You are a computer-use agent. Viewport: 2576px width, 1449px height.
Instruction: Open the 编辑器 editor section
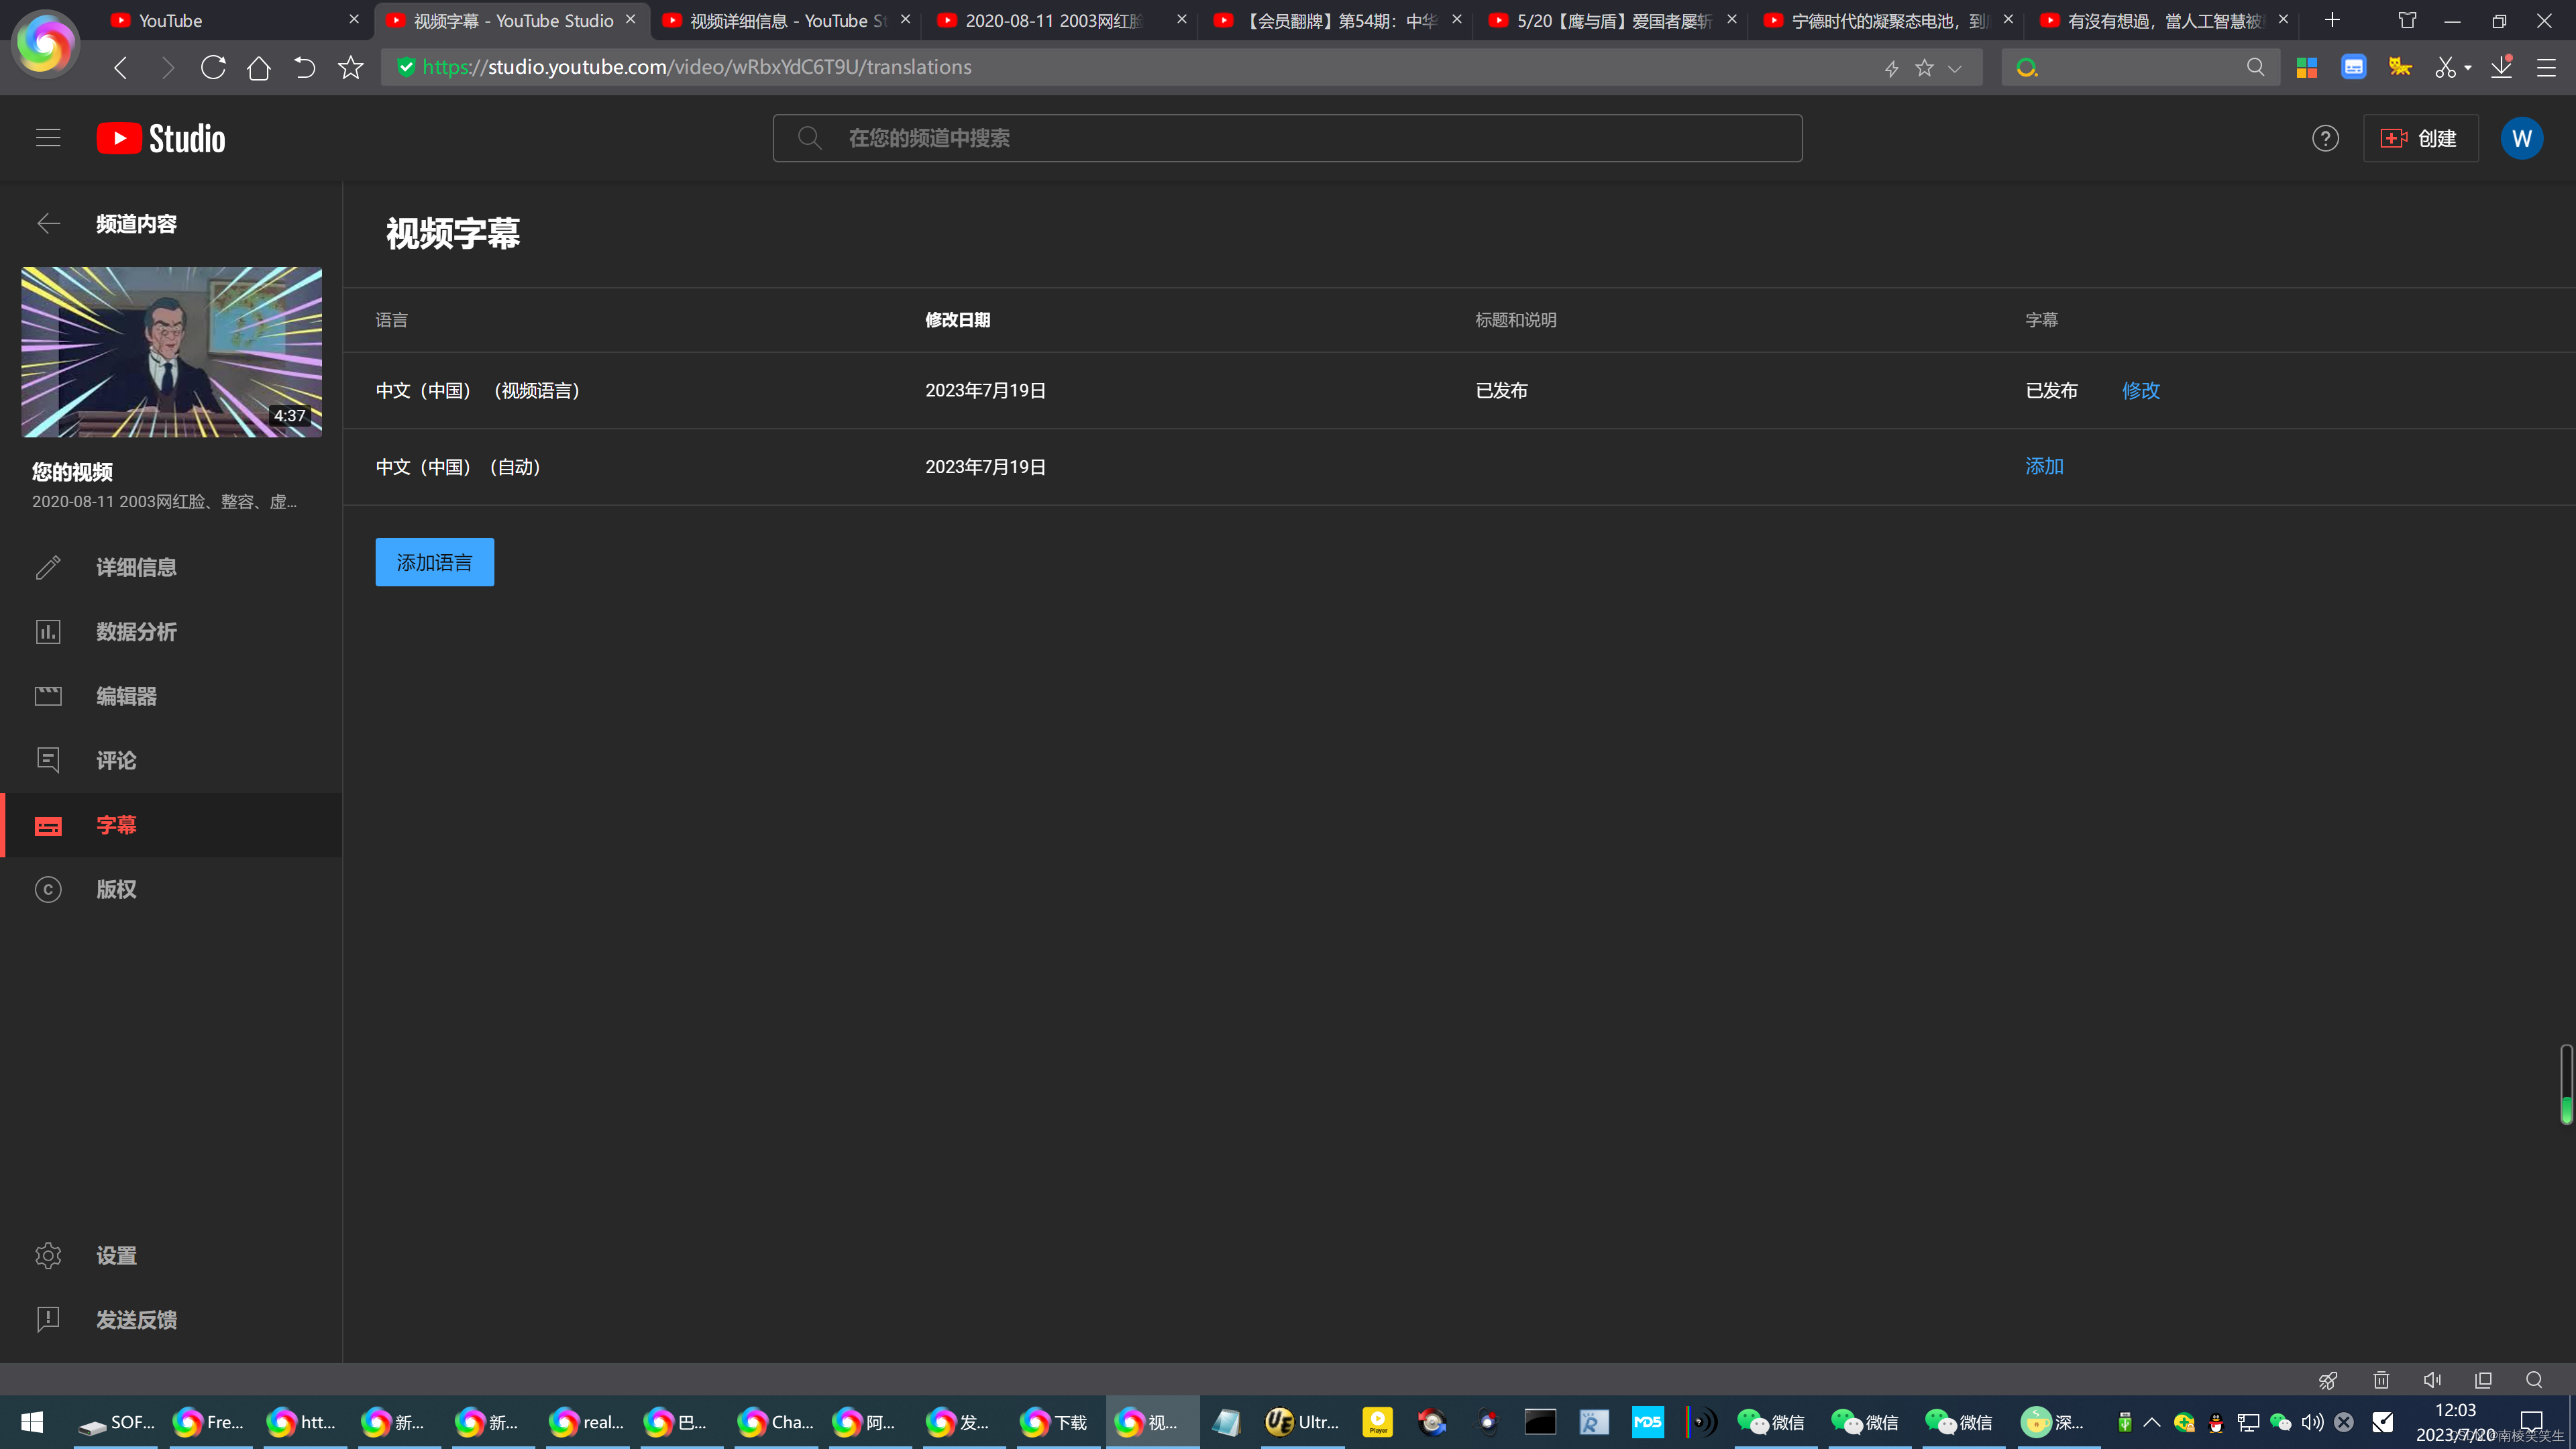[x=126, y=696]
